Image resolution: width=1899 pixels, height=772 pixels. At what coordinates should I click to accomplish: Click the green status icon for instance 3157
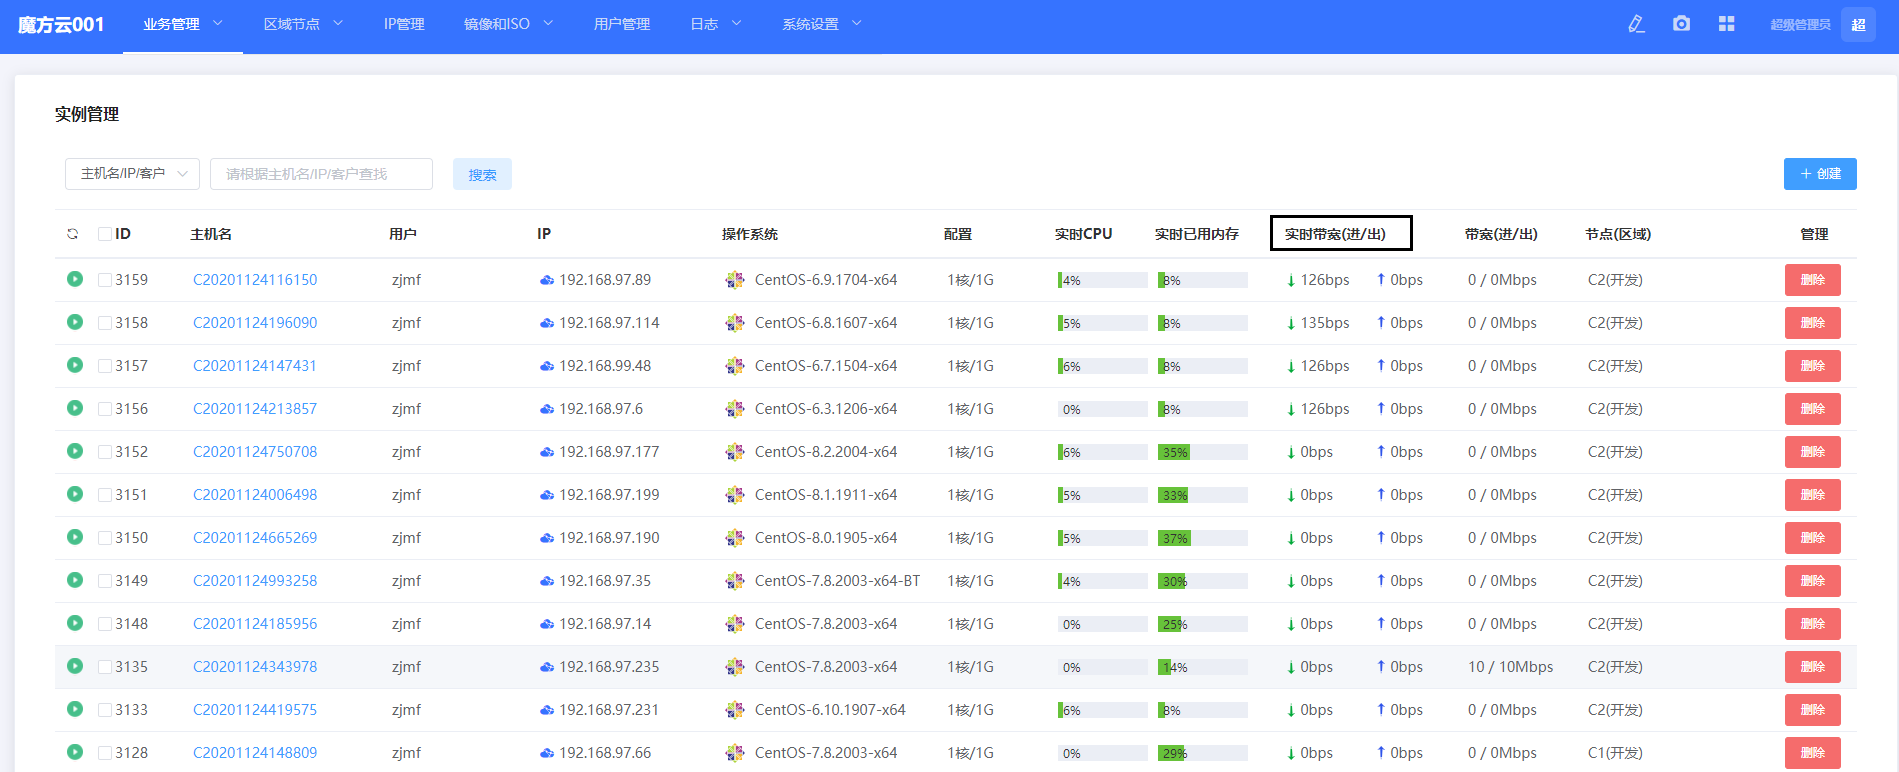click(x=75, y=365)
